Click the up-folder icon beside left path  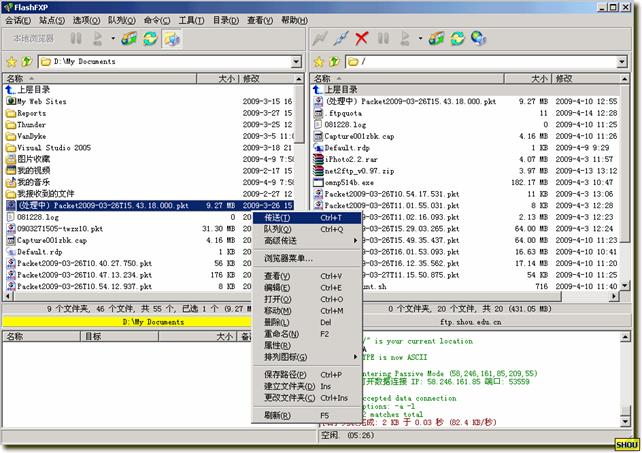pyautogui.click(x=27, y=62)
